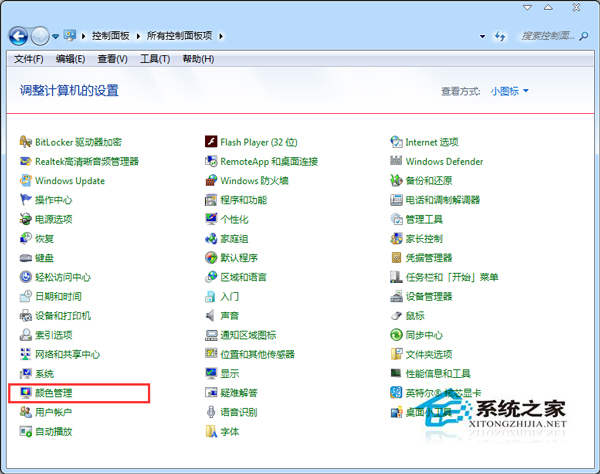This screenshot has width=600, height=474.
Task: Click the Forward navigation button
Action: [x=40, y=36]
